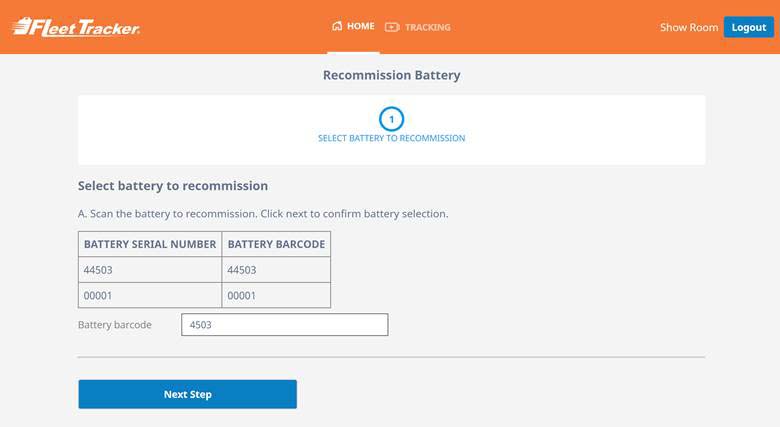Viewport: 780px width, 427px height.
Task: Focus the Battery barcode input field
Action: [284, 325]
